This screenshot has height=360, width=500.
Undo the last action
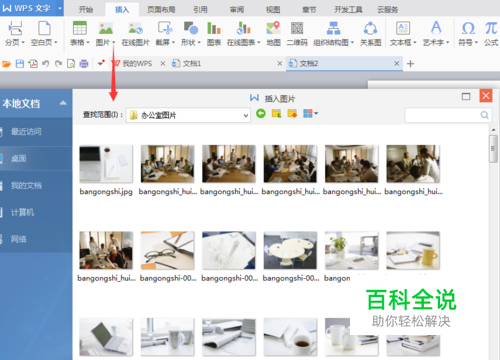click(x=46, y=63)
